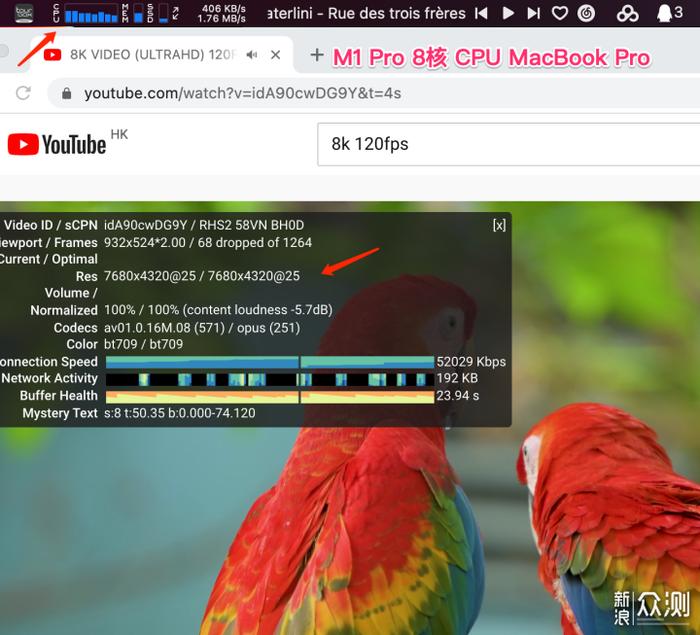Go to the YouTube home logo
Viewport: 700px width, 635px height.
click(x=57, y=144)
